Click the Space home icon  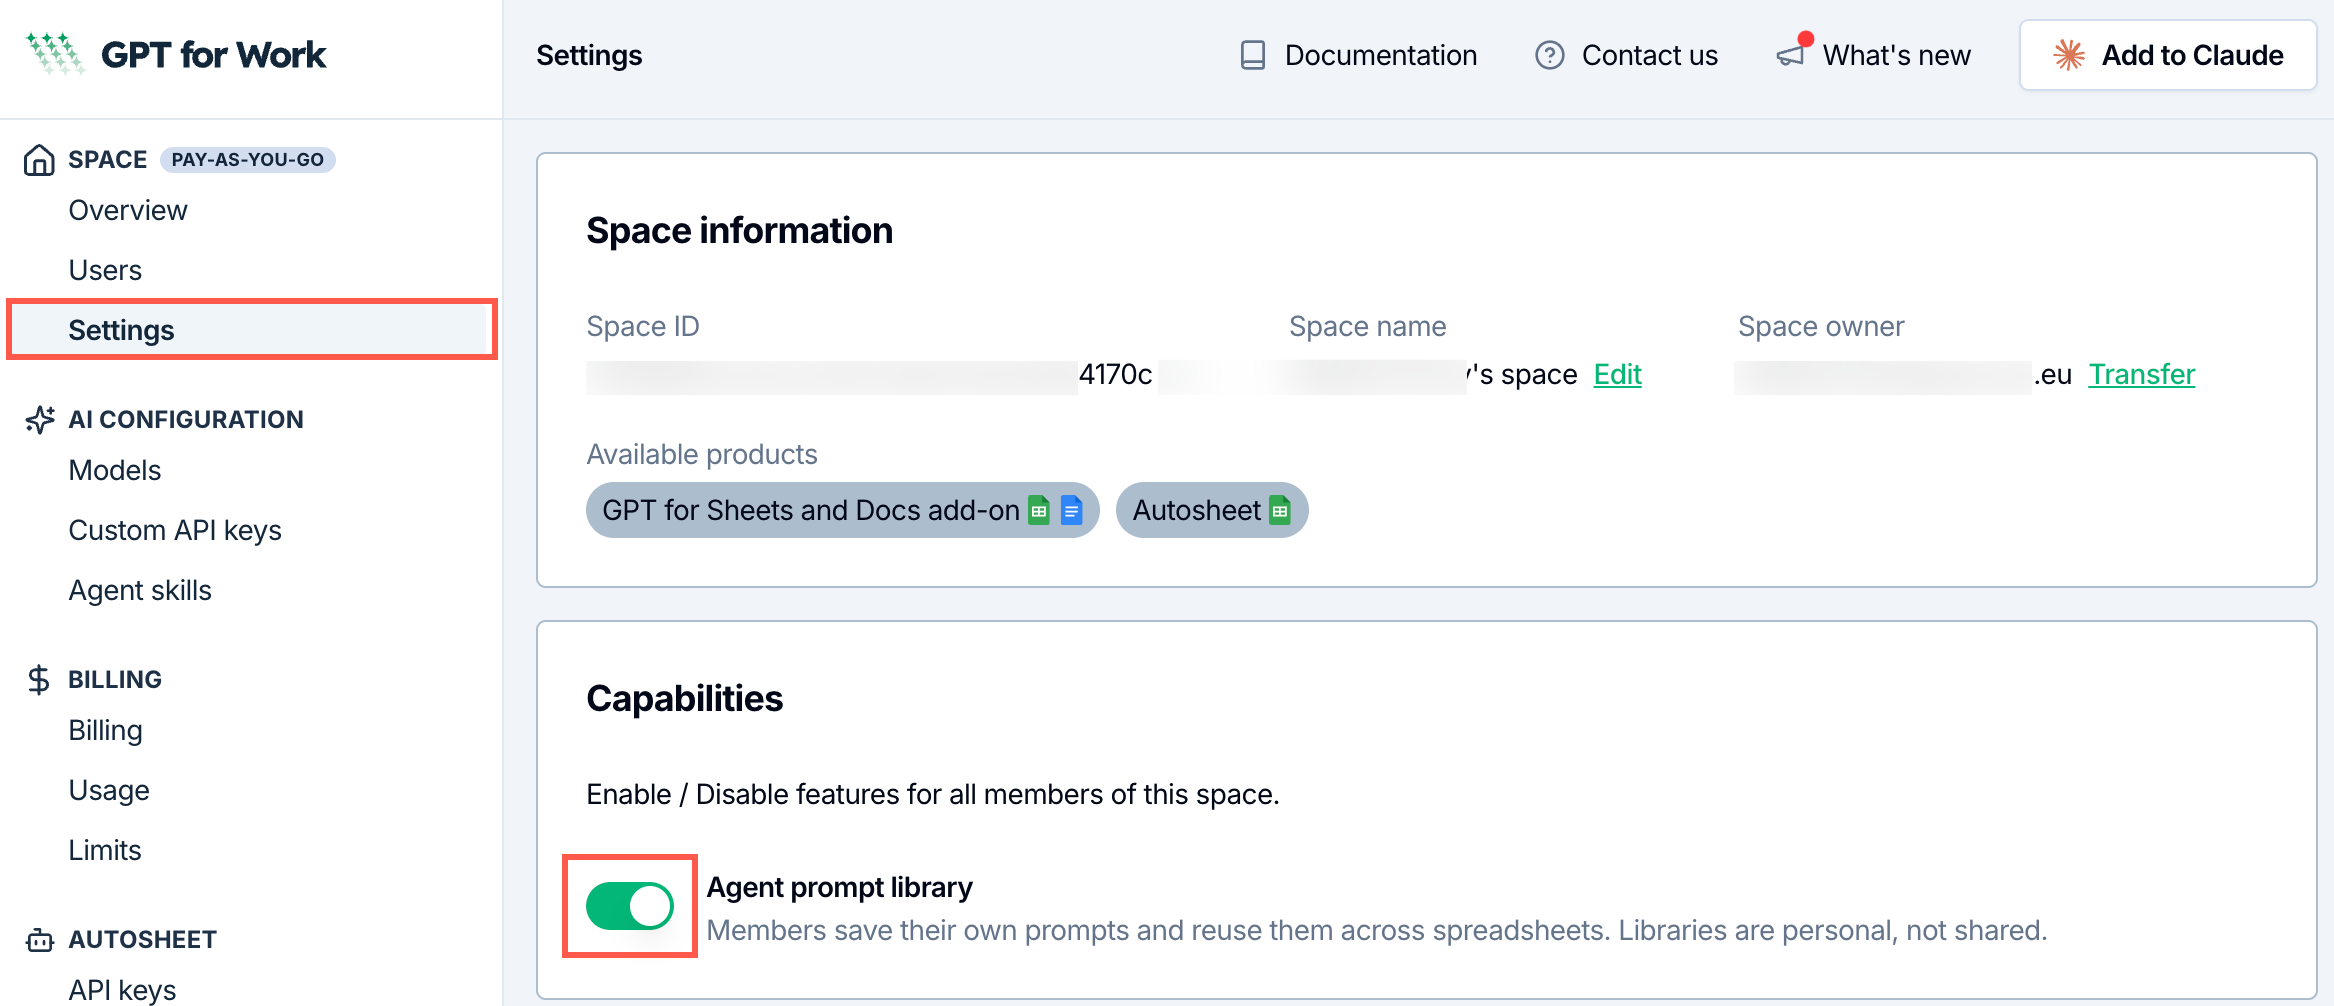click(x=39, y=160)
